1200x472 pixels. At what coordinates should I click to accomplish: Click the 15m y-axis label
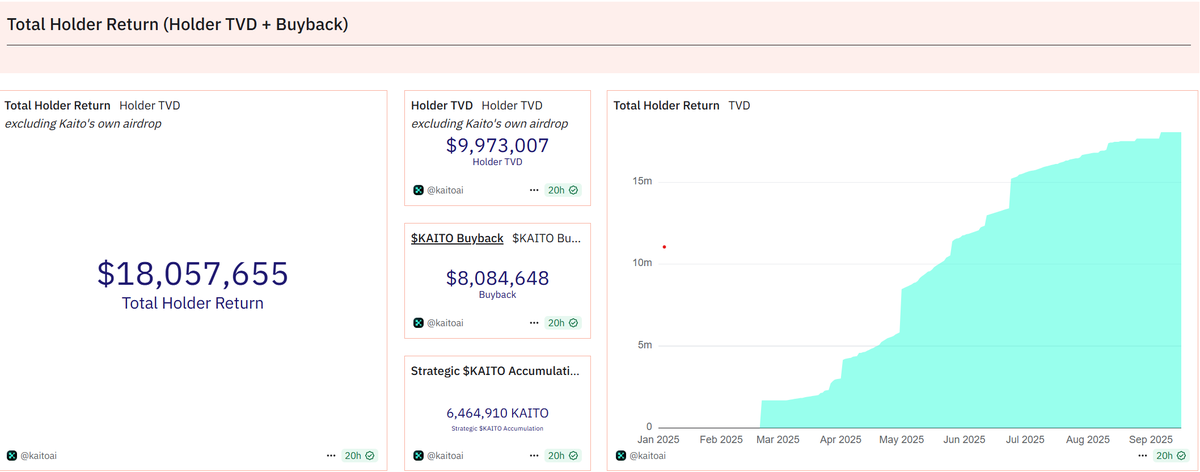(642, 181)
